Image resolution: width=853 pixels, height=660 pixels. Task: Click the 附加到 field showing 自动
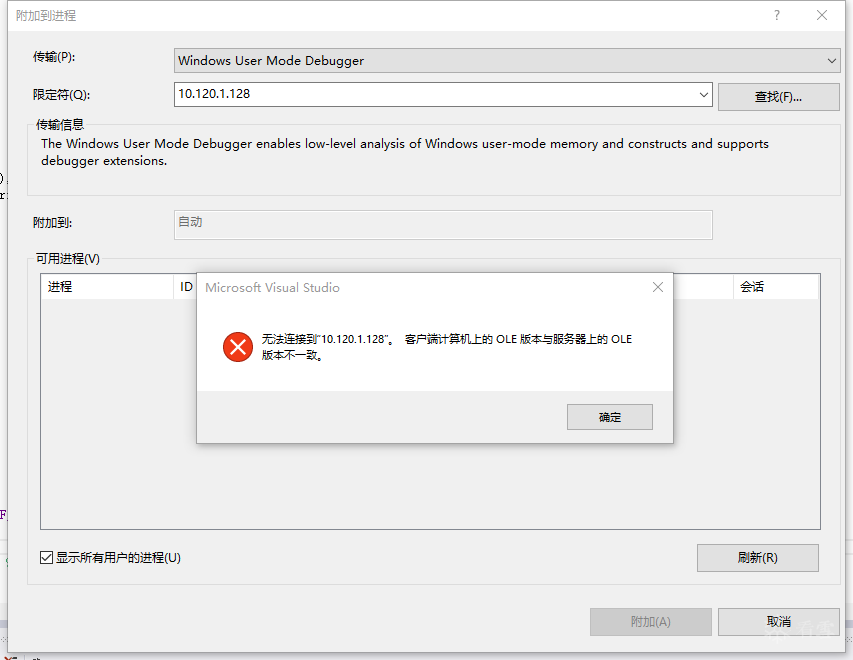click(x=443, y=225)
